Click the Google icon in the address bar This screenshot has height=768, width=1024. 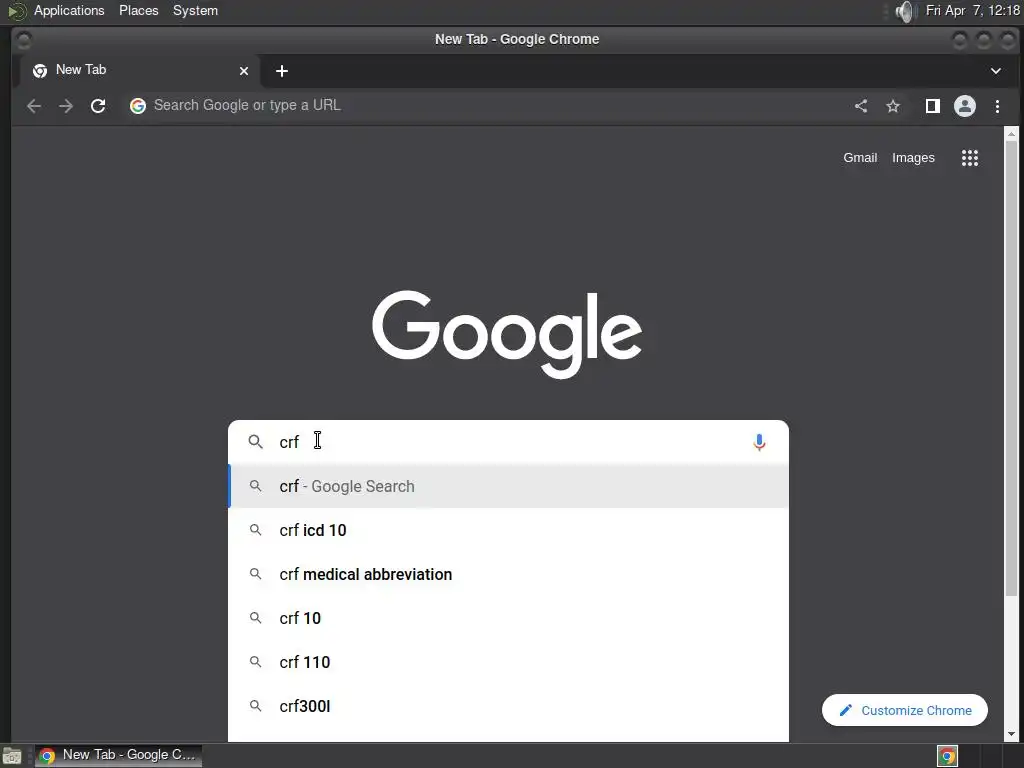[138, 106]
